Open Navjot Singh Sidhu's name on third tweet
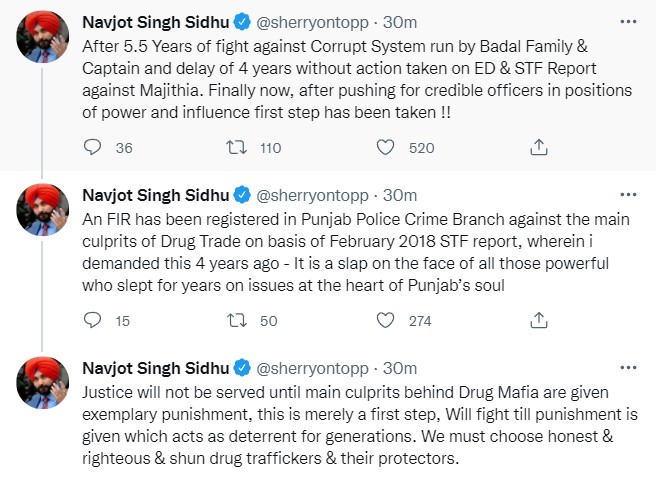The height and width of the screenshot is (481, 656). point(153,366)
